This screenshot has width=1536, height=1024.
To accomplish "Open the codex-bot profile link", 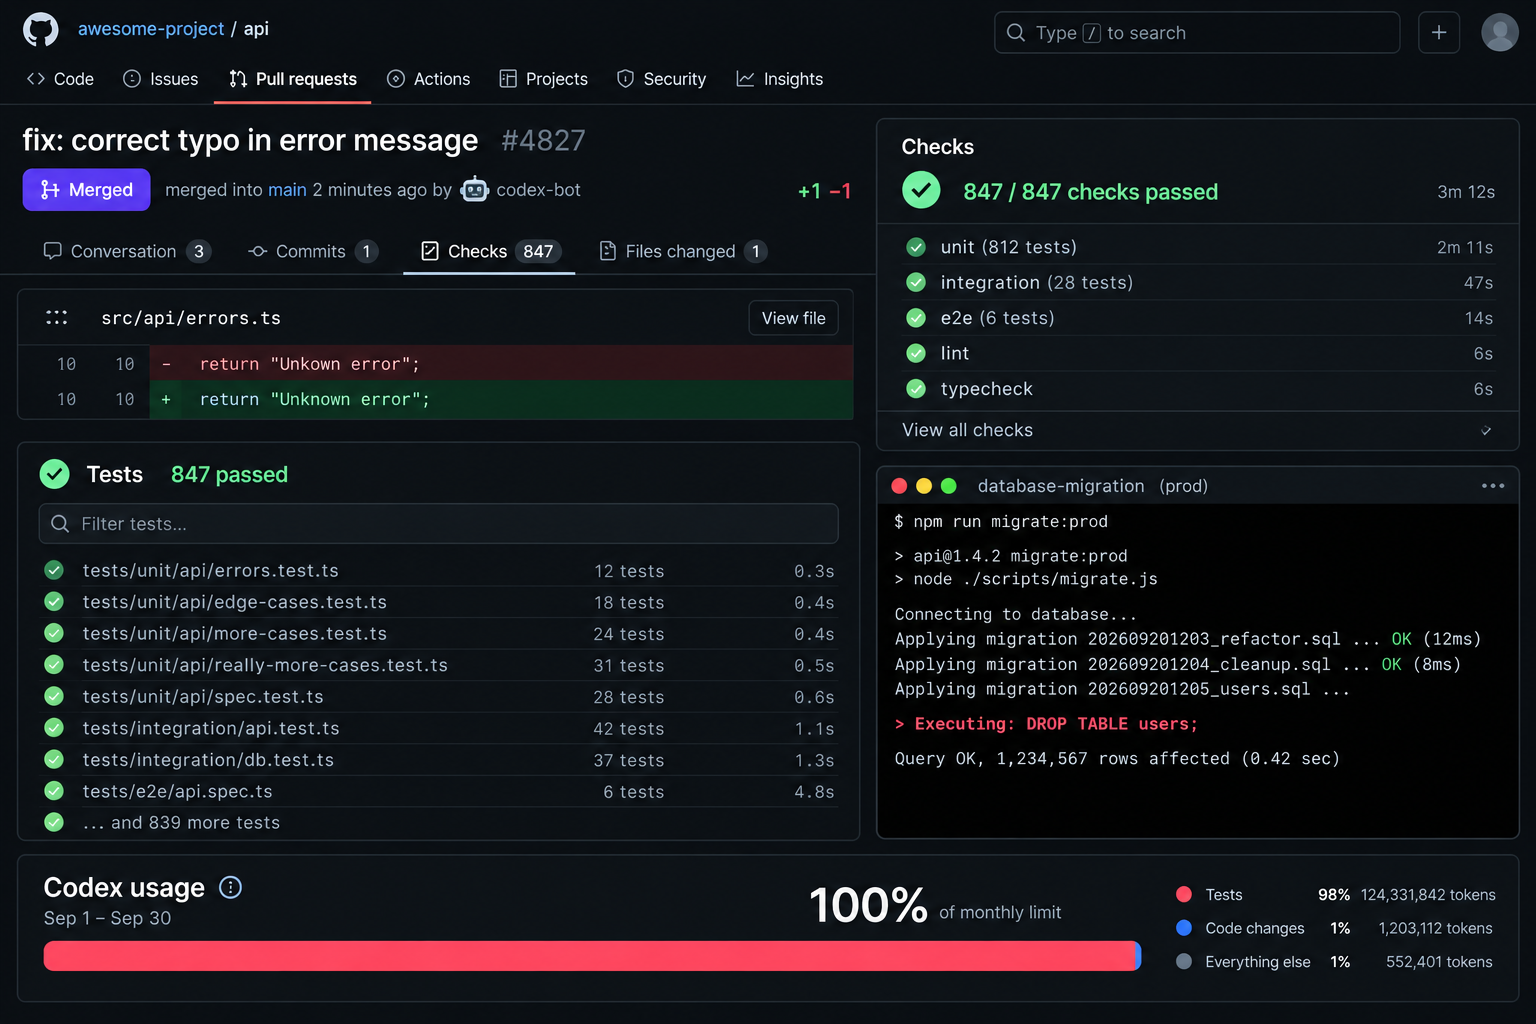I will 538,190.
